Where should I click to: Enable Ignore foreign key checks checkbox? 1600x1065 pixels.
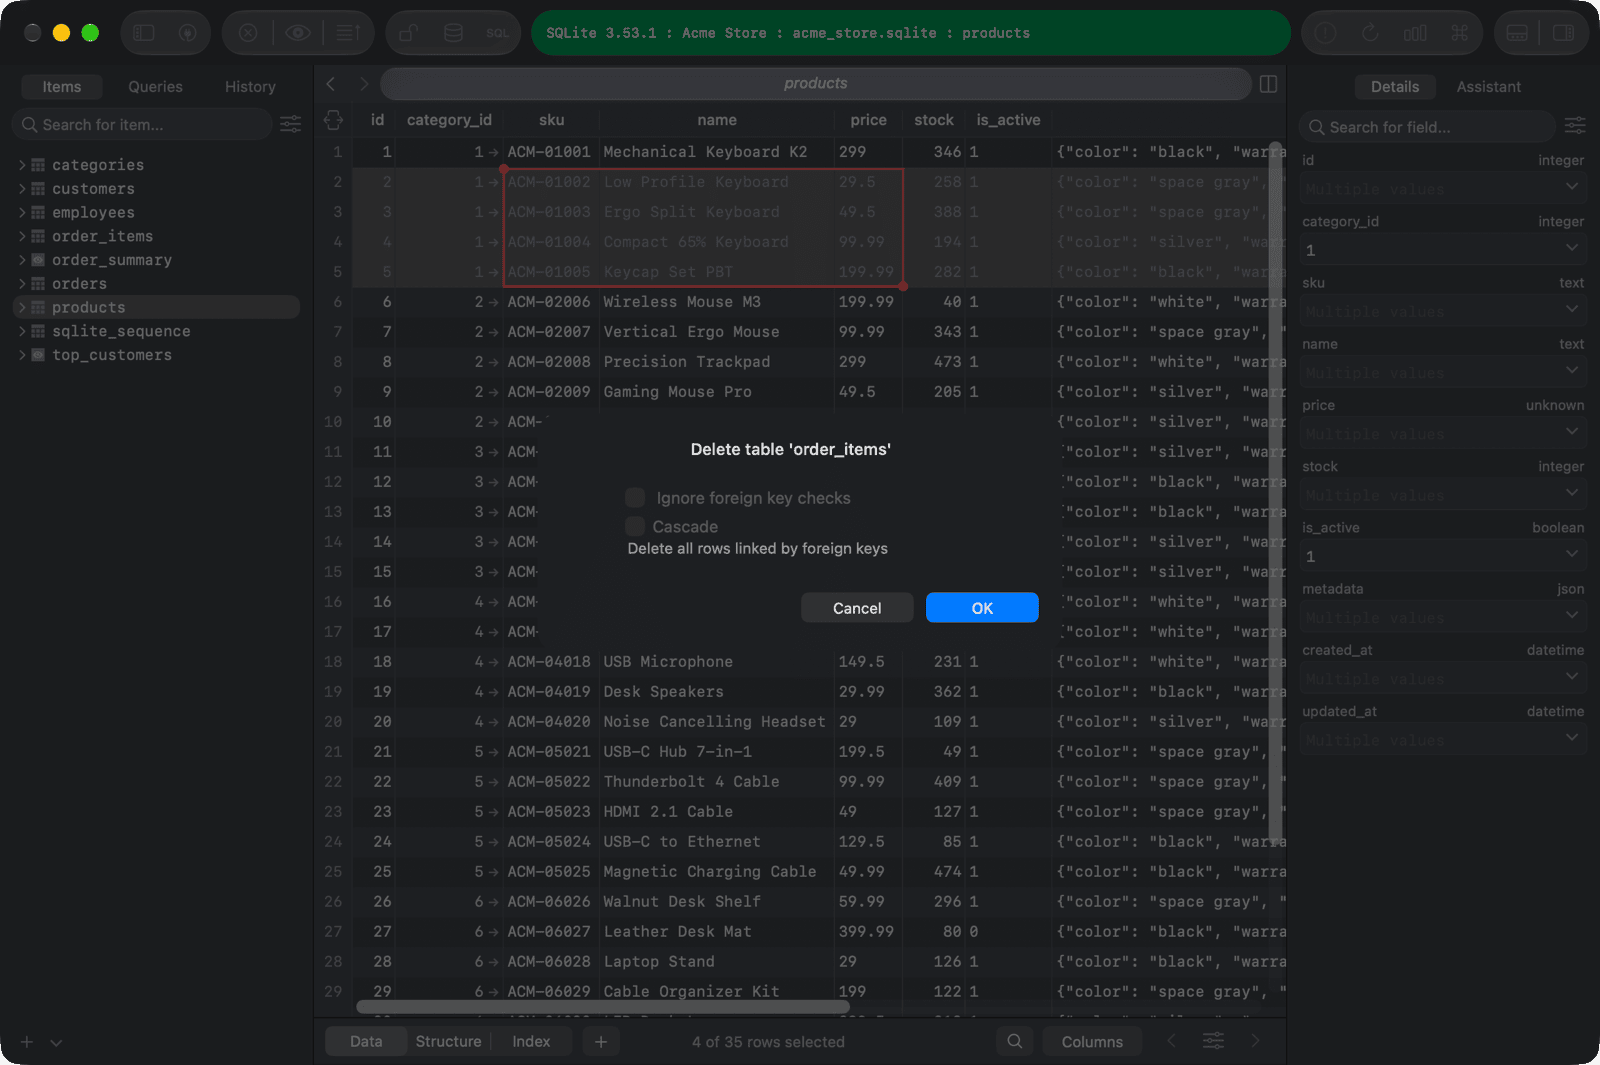[x=635, y=498]
